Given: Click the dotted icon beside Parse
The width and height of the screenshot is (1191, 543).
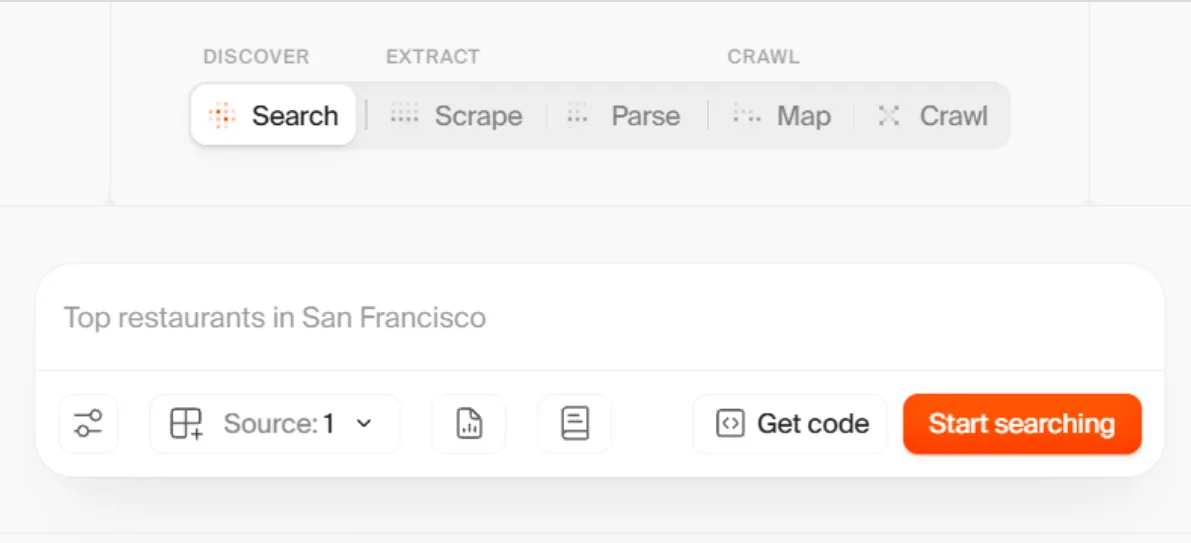Looking at the screenshot, I should pyautogui.click(x=578, y=115).
